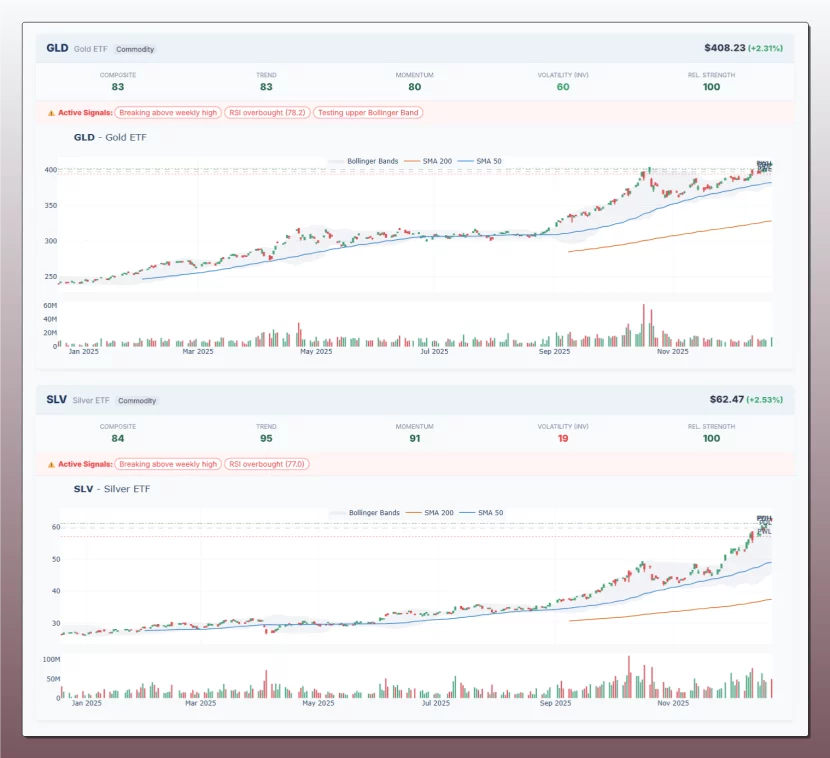Click the gray Bollinger Bands swatch in GLD legend
830x758 pixels.
[334, 160]
